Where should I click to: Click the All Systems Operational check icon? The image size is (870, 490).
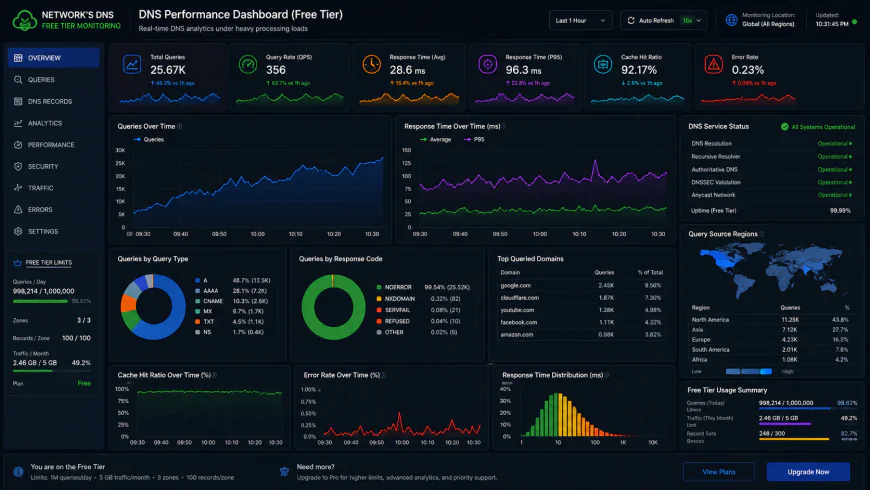point(785,127)
